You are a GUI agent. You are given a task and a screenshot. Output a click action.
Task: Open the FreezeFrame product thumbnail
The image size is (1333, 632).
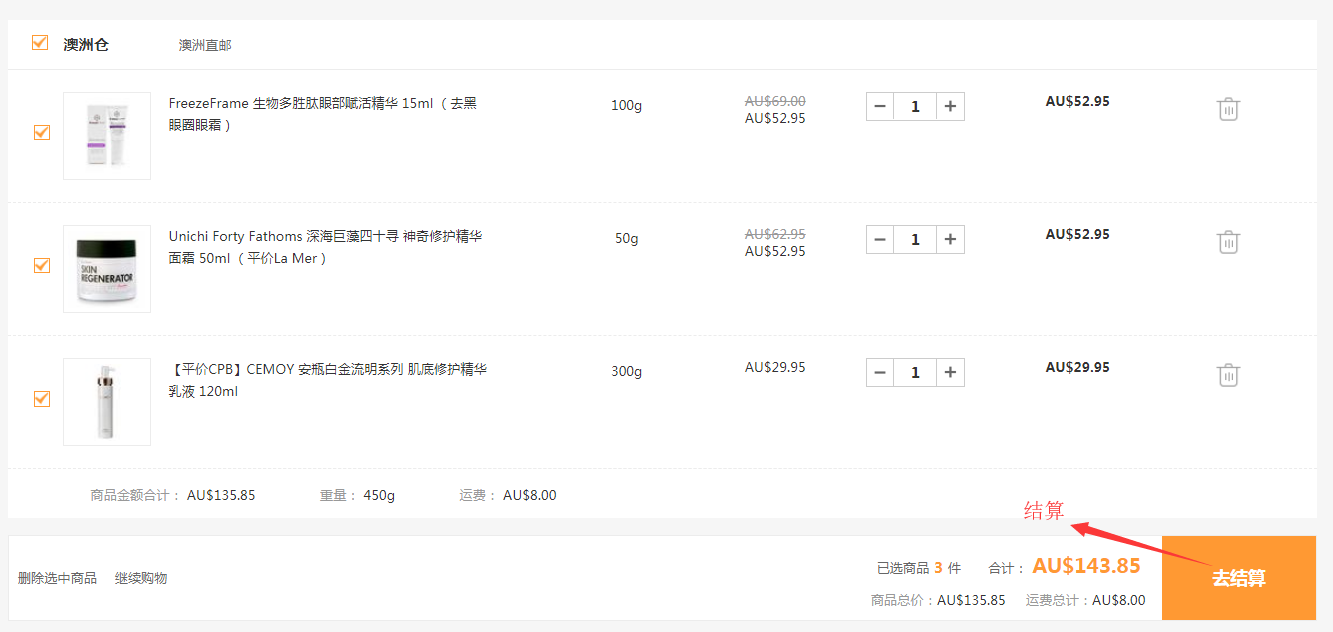107,136
